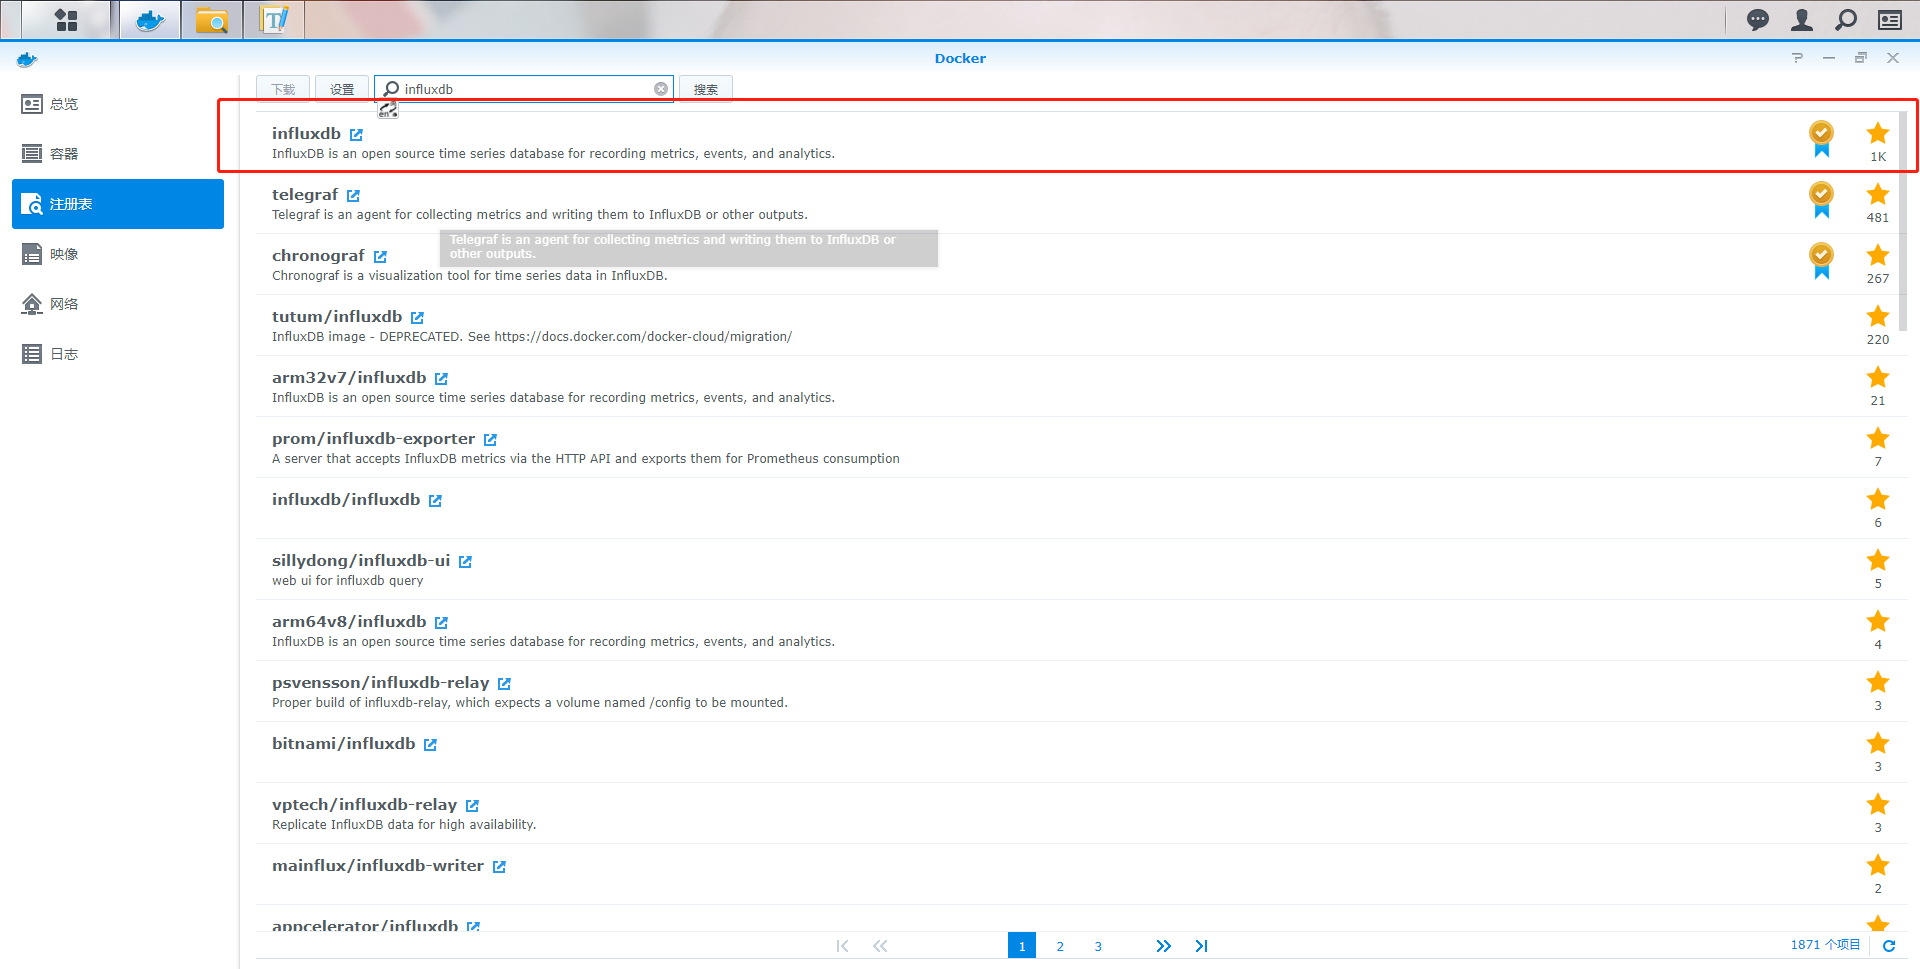1920x969 pixels.
Task: Open mainflux/influxdb-writer external link icon
Action: pos(499,866)
